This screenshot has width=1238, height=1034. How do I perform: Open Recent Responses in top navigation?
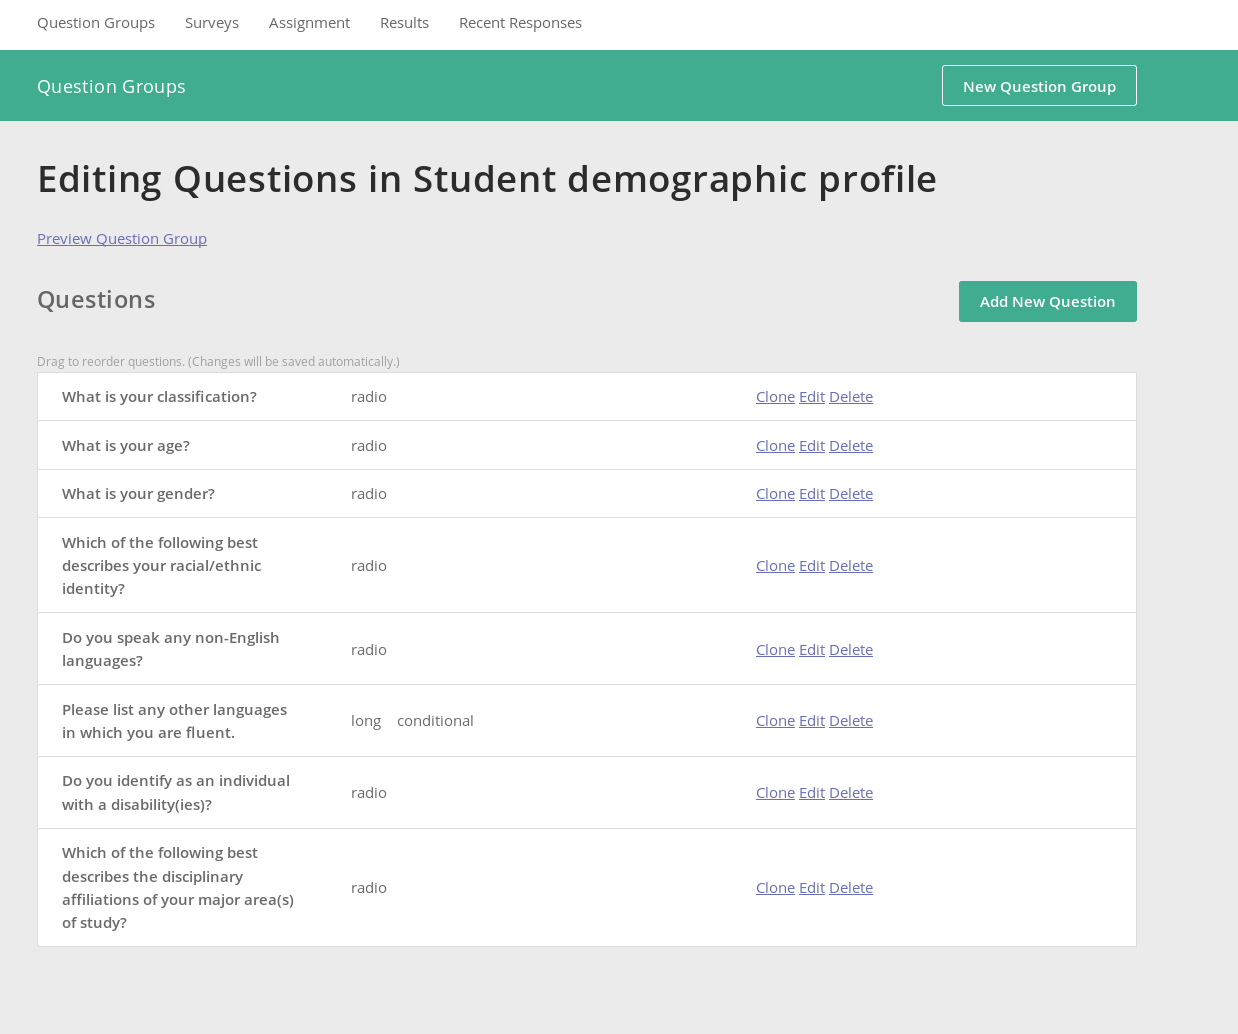click(x=520, y=22)
